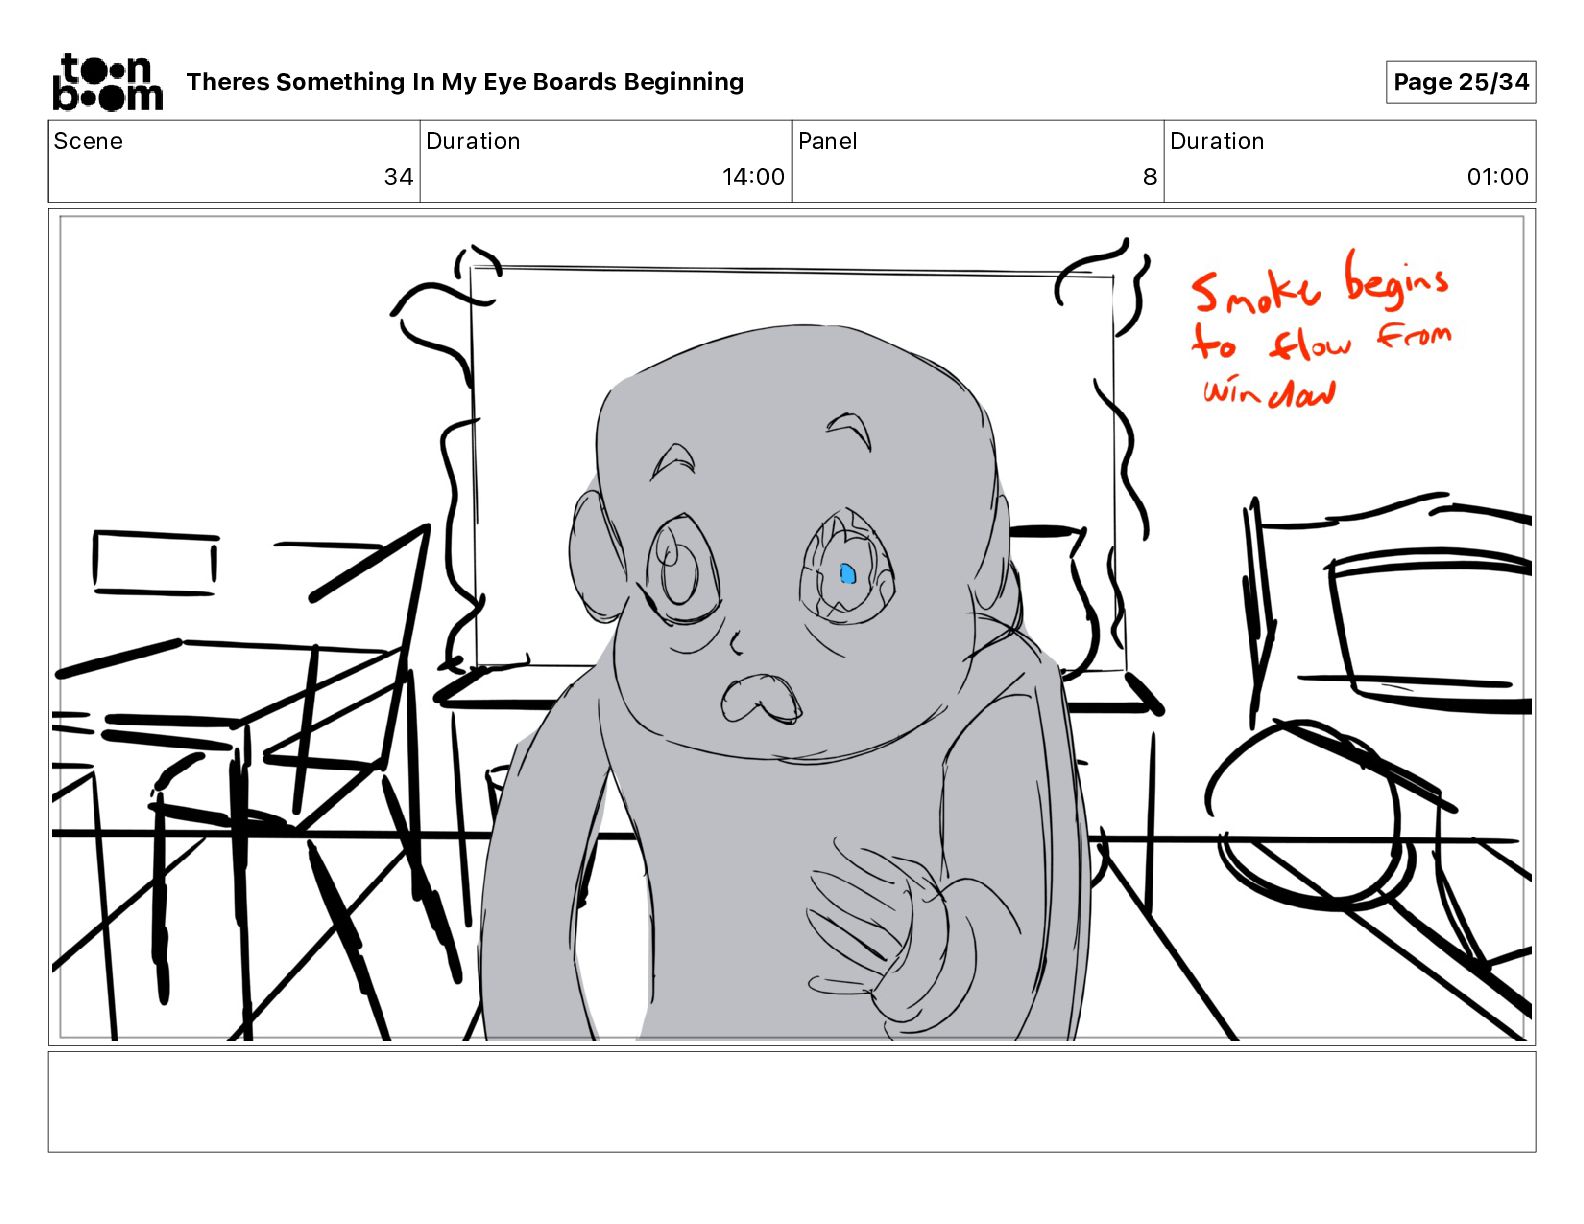Click the 'Page 25/34' page indicator
The height and width of the screenshot is (1224, 1584).
[x=1461, y=82]
